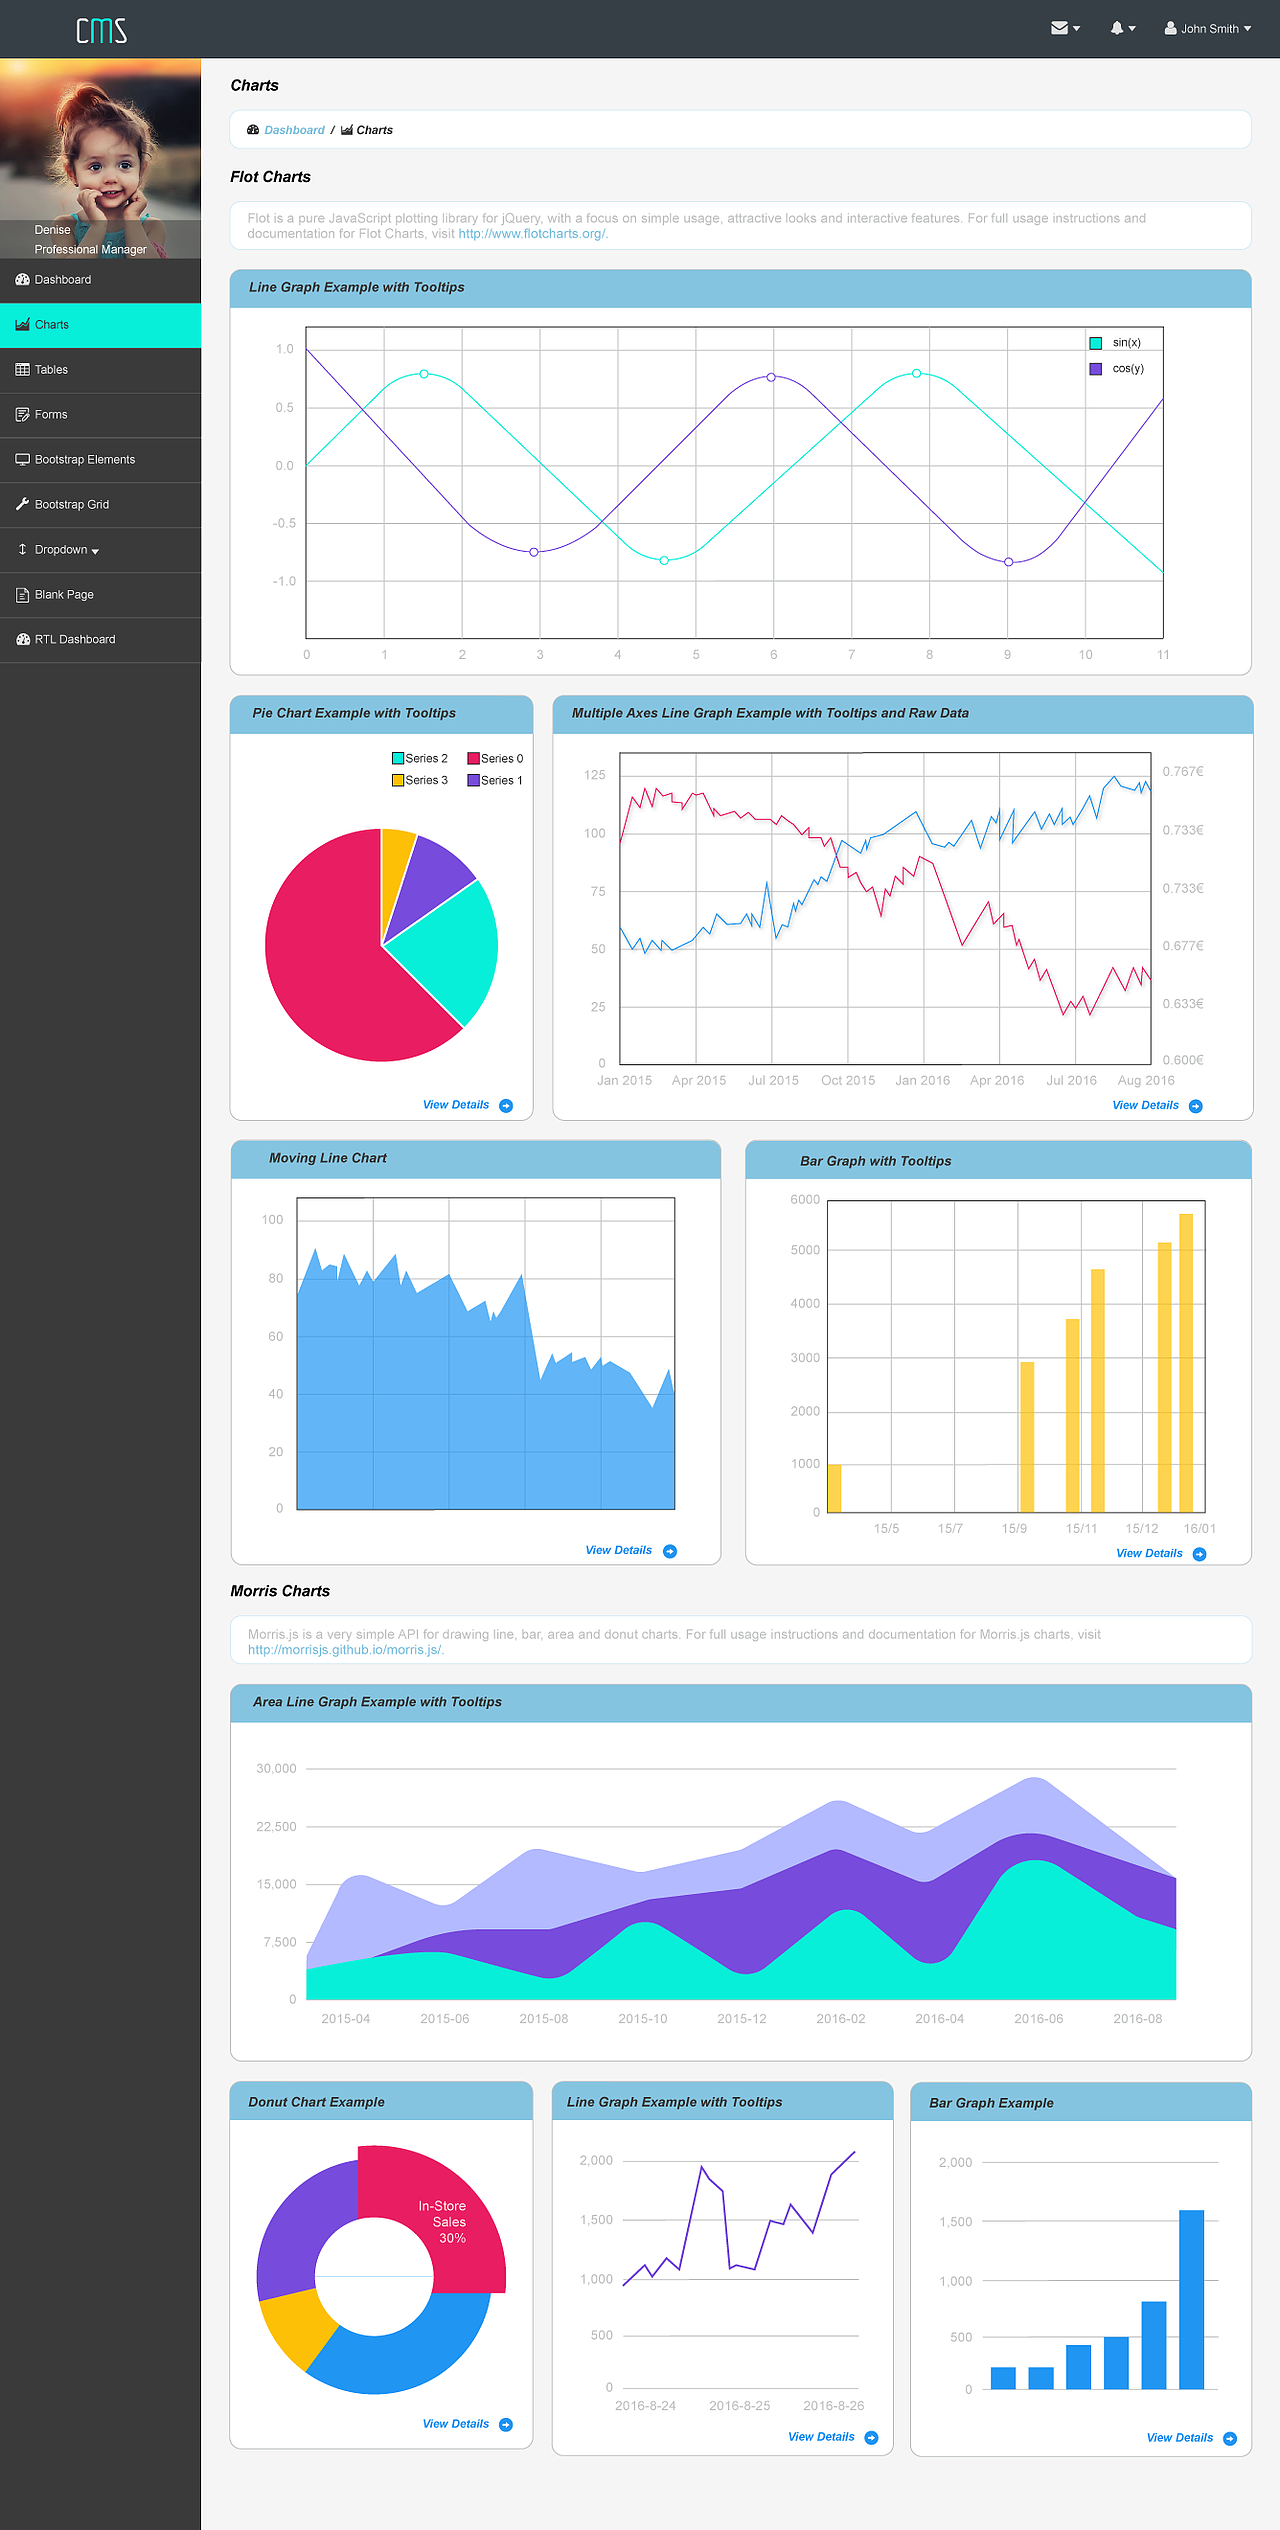Click the Blank Page file icon
1280x2530 pixels.
point(22,595)
